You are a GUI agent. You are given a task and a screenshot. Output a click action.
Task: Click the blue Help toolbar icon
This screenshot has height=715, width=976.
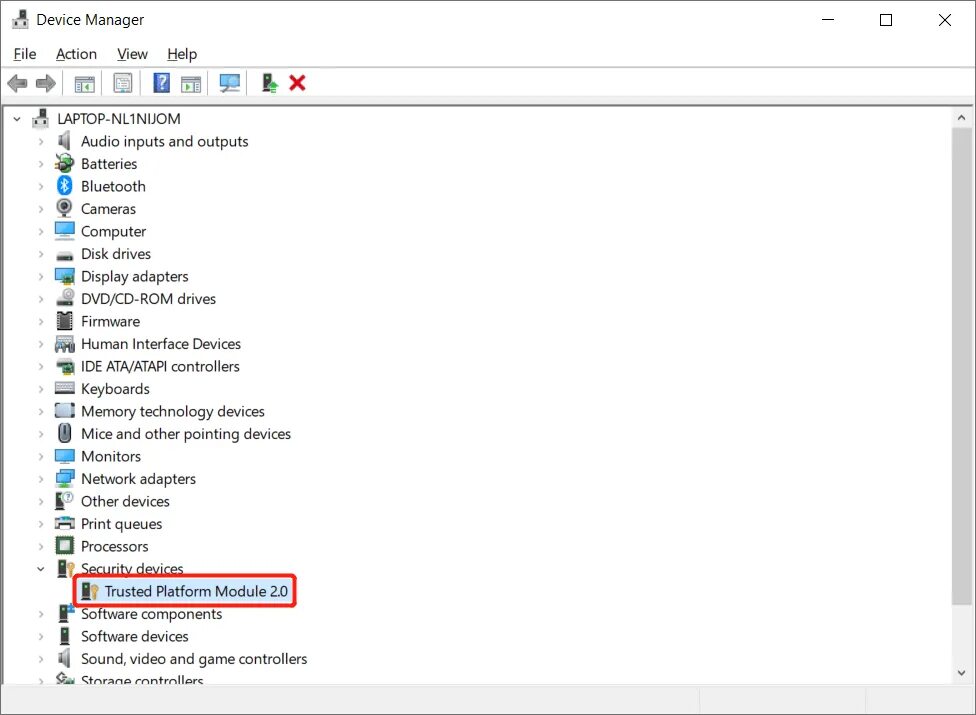161,83
